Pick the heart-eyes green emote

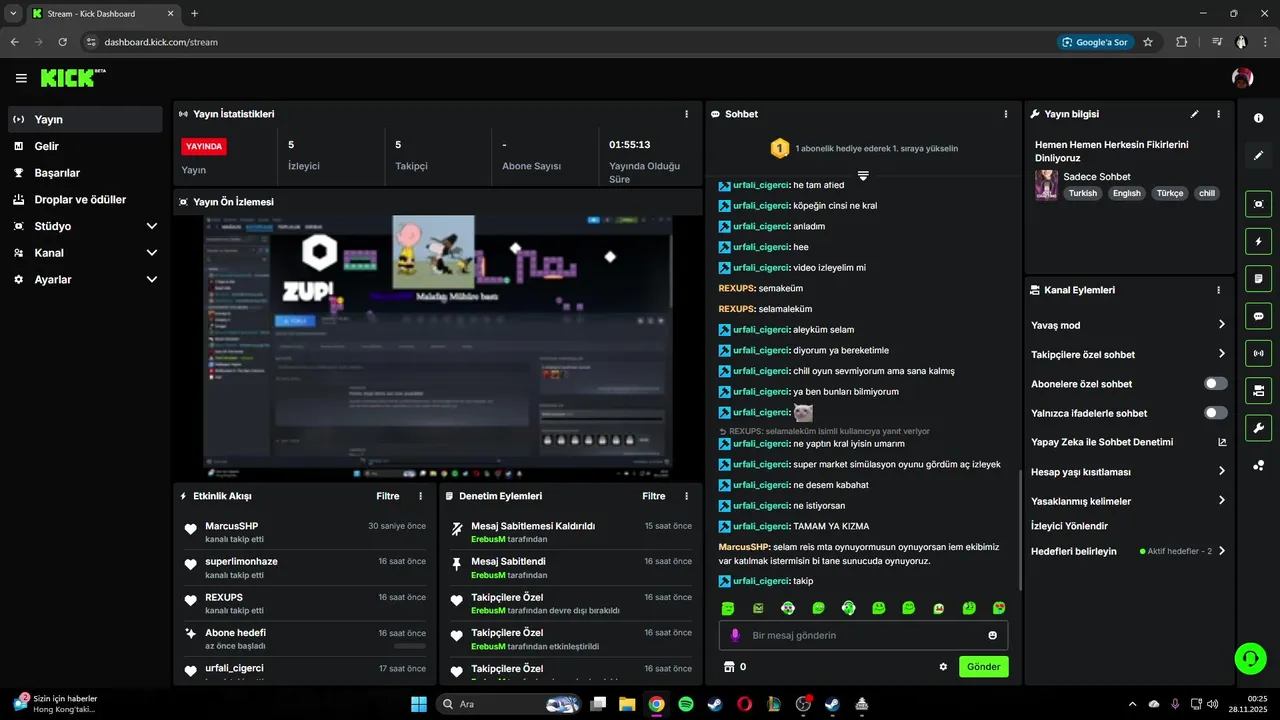click(x=998, y=608)
